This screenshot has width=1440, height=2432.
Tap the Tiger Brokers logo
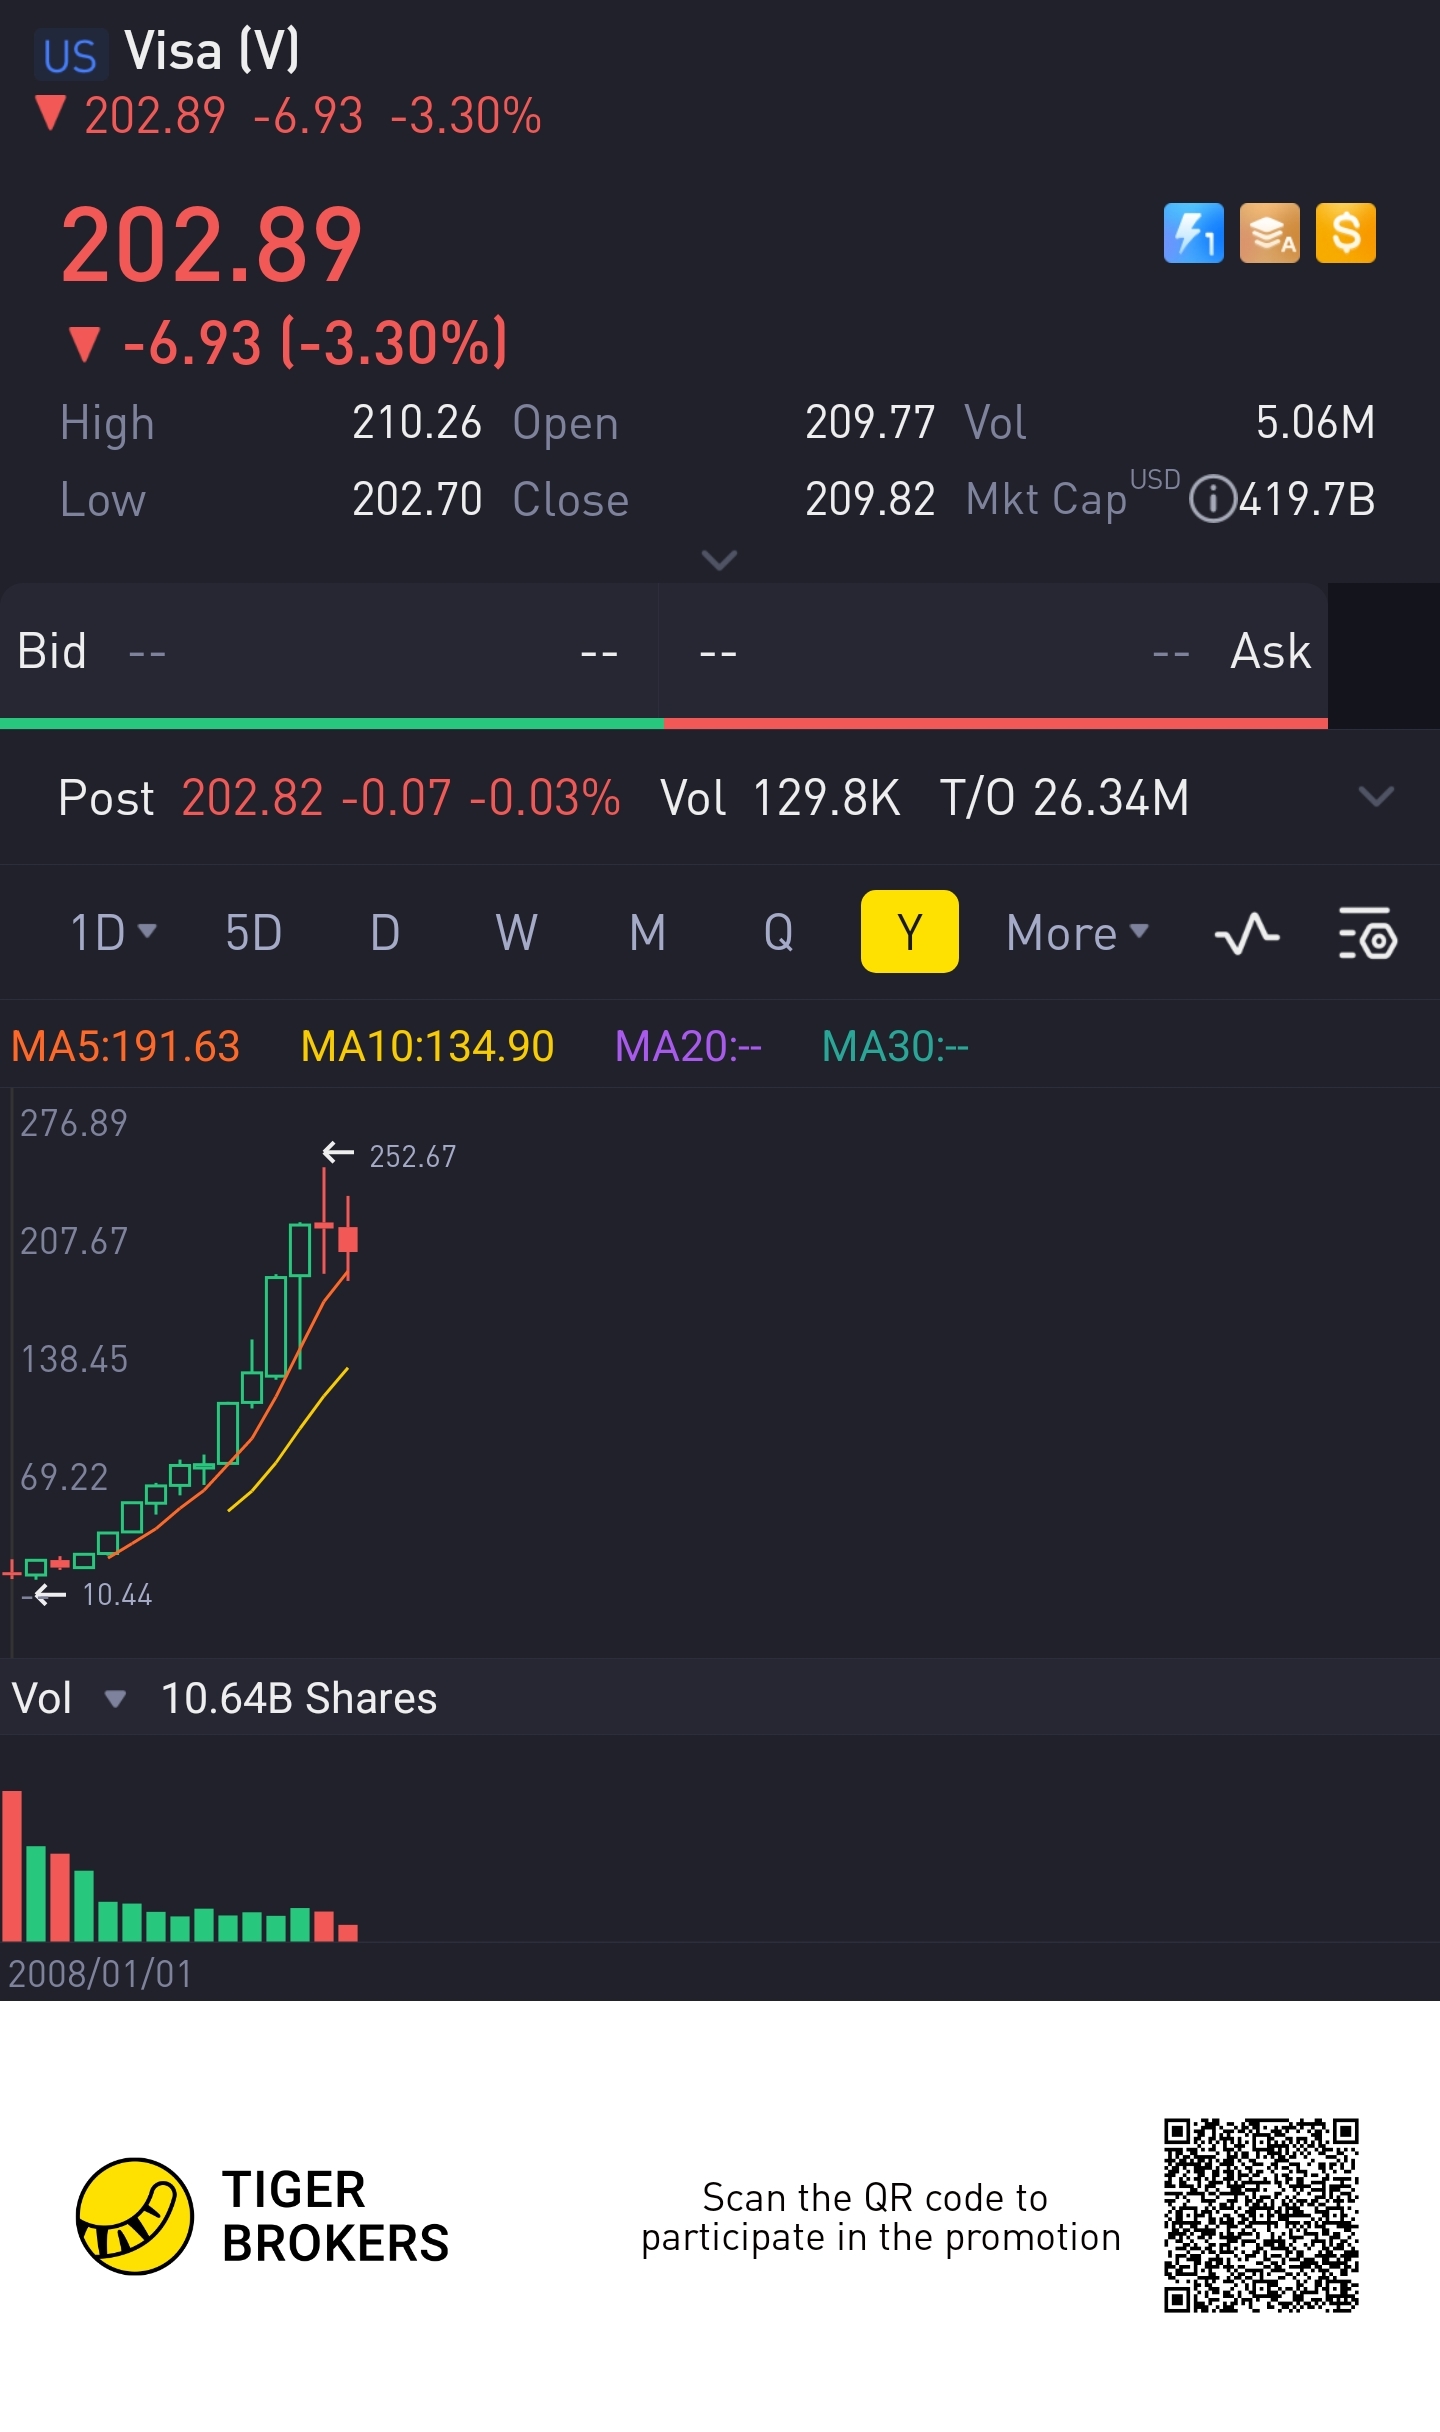coord(135,2216)
